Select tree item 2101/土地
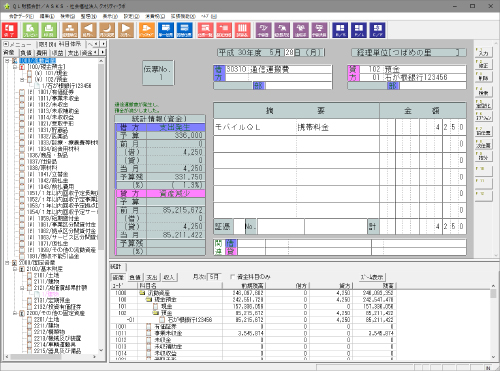 coord(46,275)
